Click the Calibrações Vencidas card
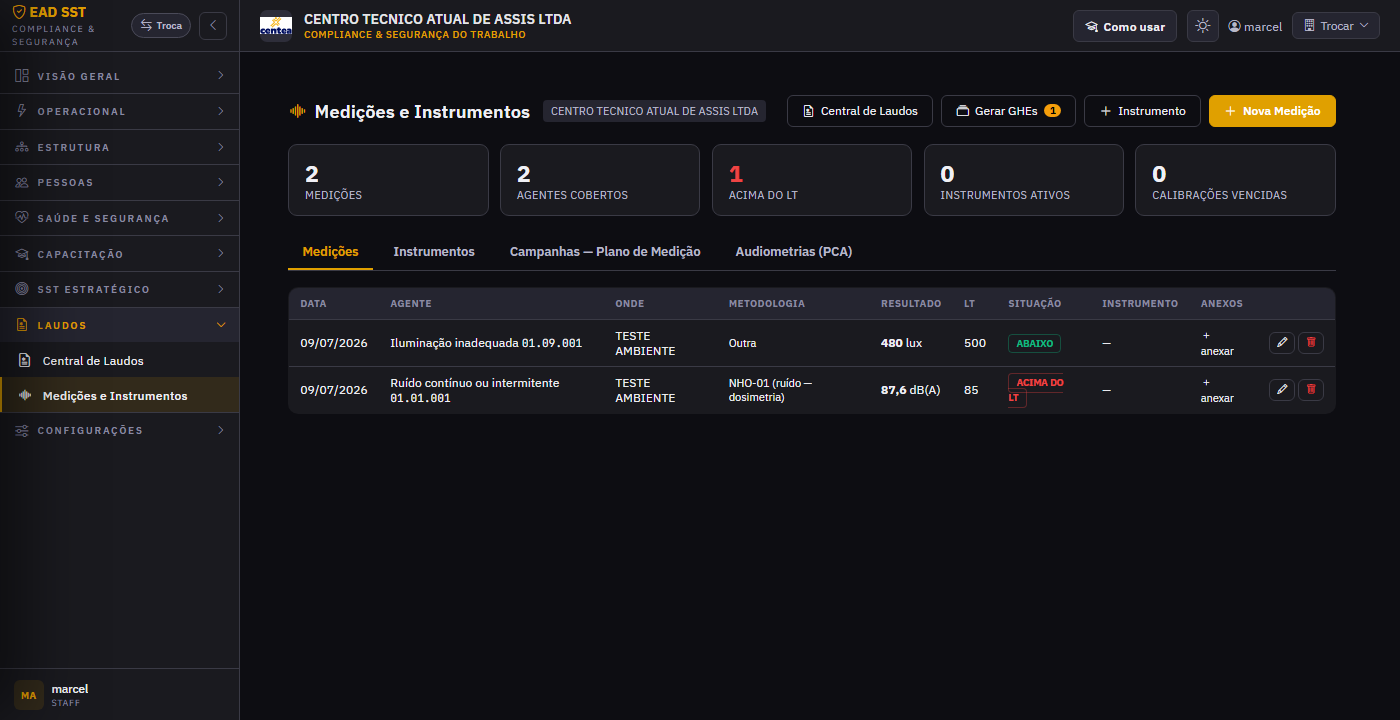Screen dimensions: 1400x720 coord(1235,180)
